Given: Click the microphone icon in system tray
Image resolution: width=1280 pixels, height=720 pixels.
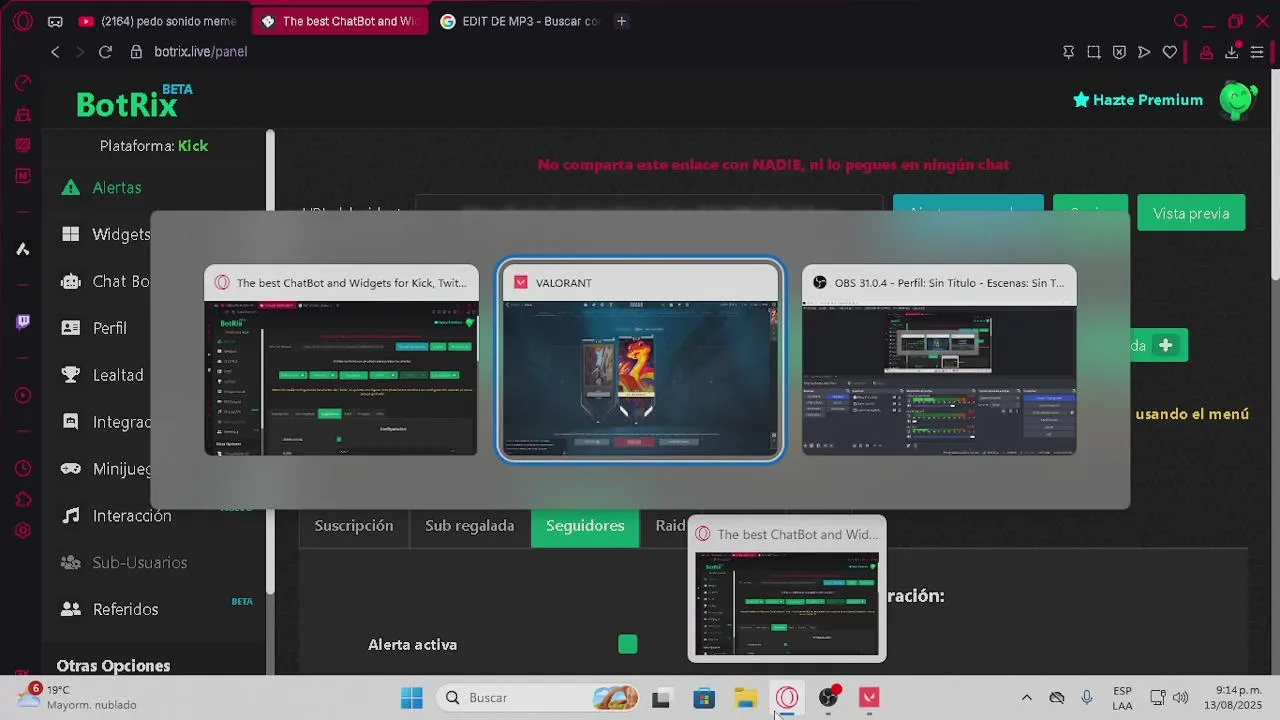Looking at the screenshot, I should click(1087, 698).
